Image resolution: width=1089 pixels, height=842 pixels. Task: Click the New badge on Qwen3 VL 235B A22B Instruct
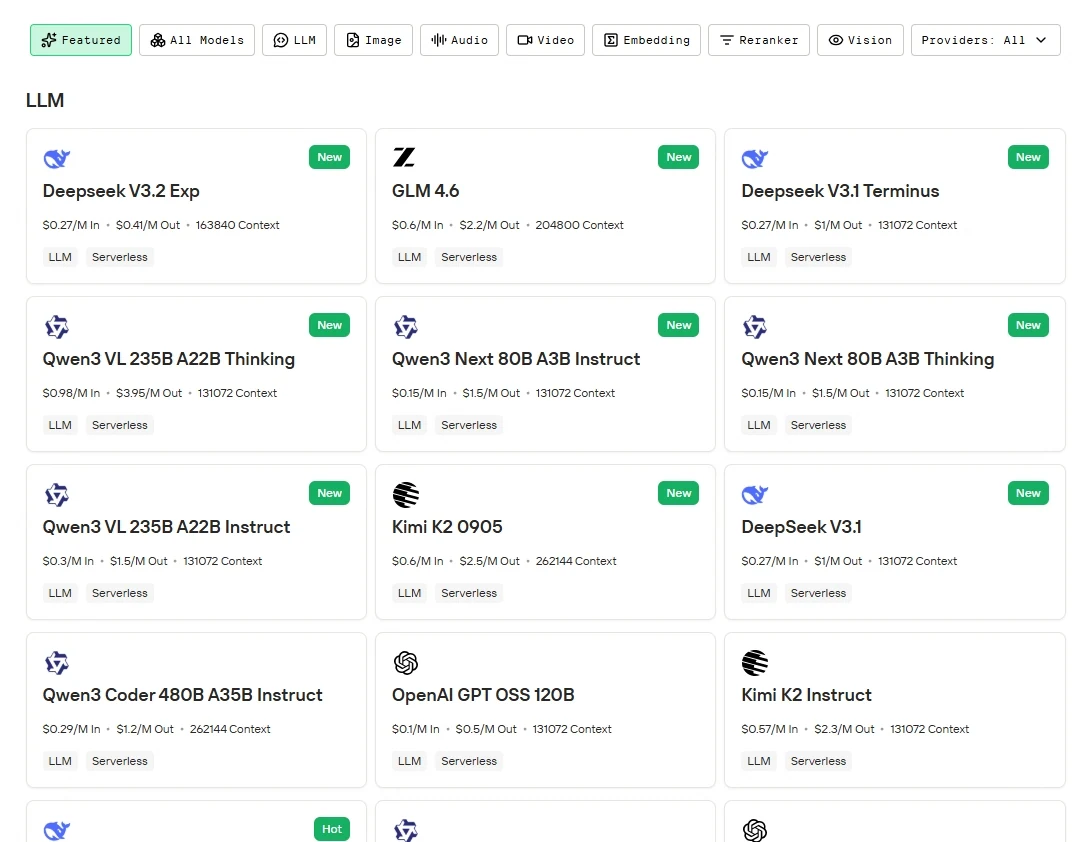coord(329,493)
